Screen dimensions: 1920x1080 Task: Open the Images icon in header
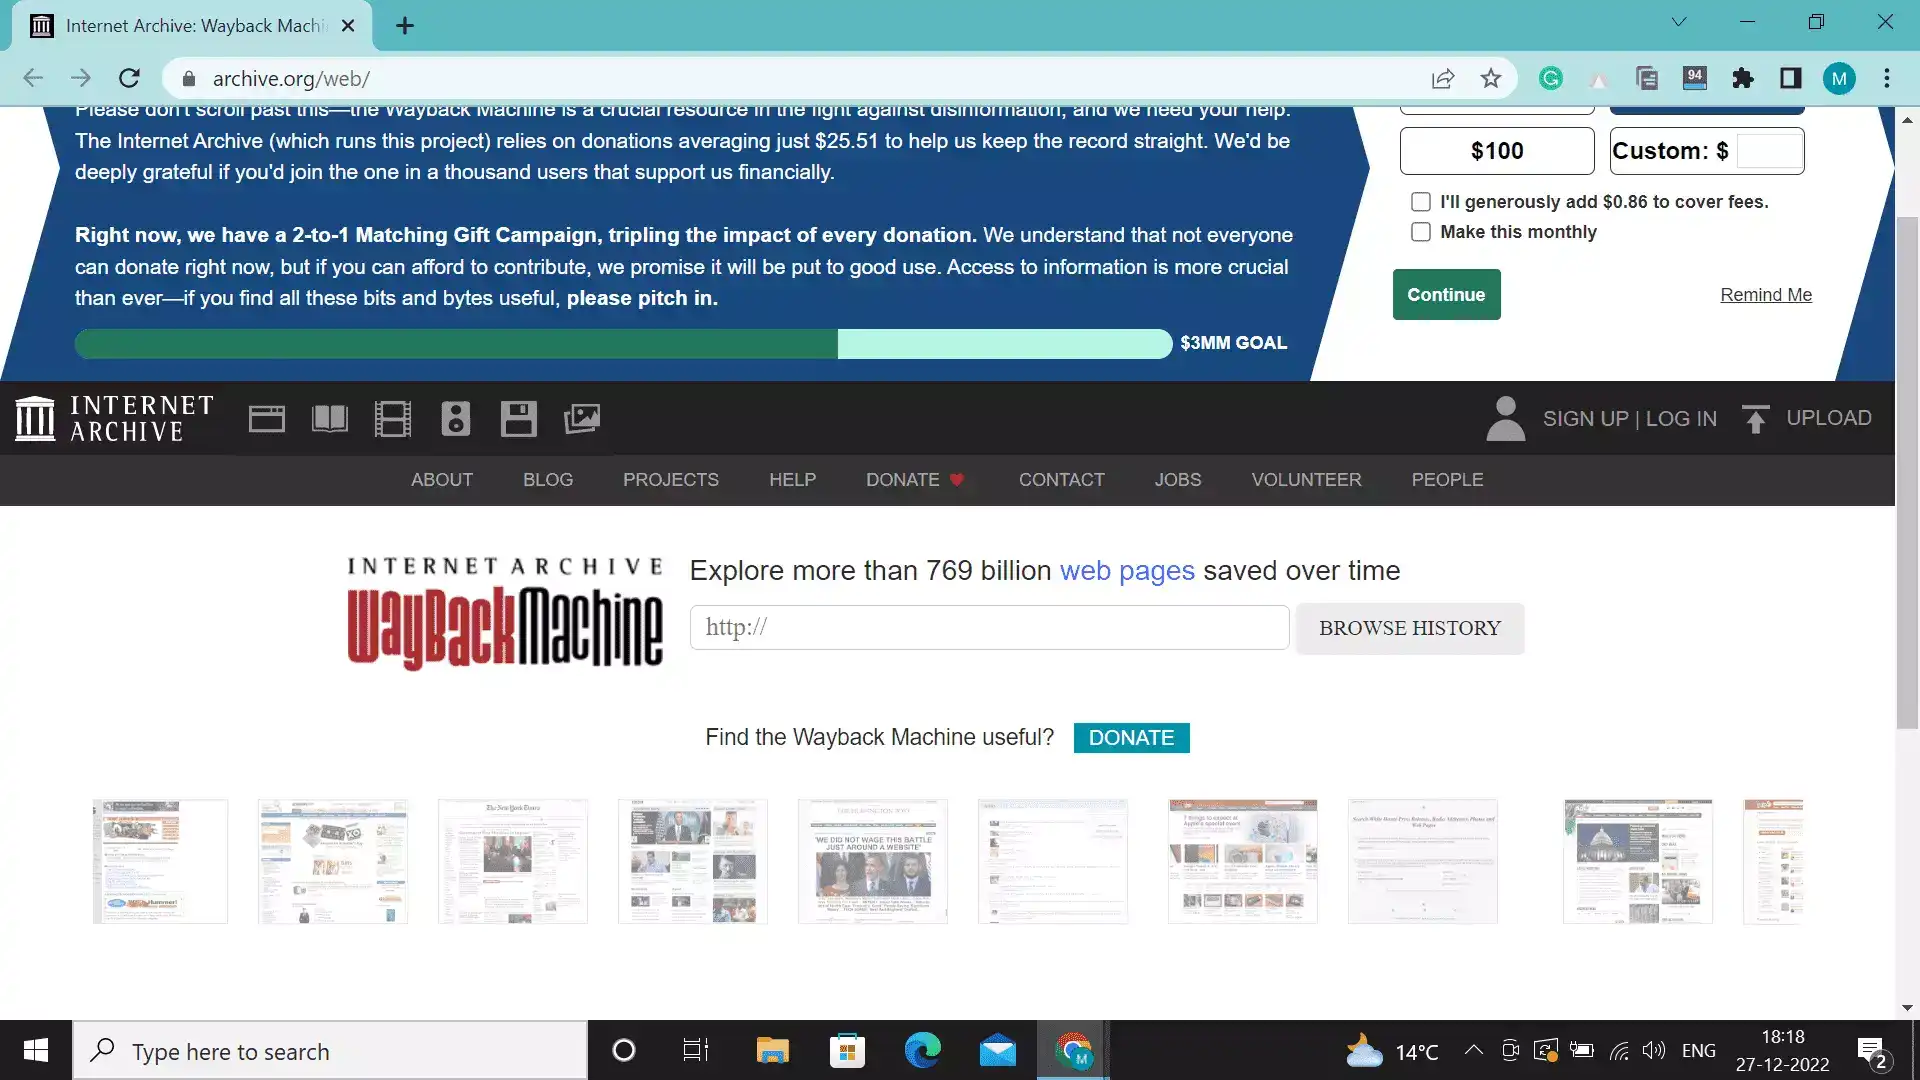click(x=582, y=419)
